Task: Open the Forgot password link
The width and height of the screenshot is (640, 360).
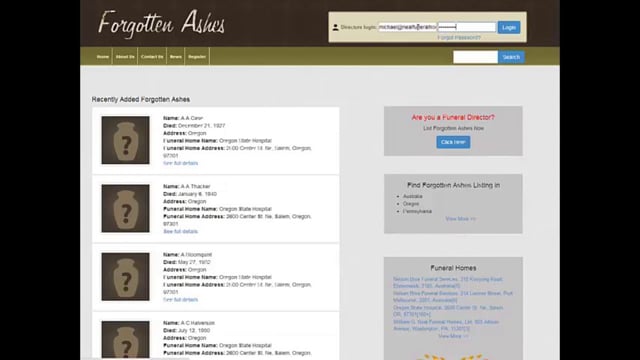Action: pyautogui.click(x=459, y=38)
